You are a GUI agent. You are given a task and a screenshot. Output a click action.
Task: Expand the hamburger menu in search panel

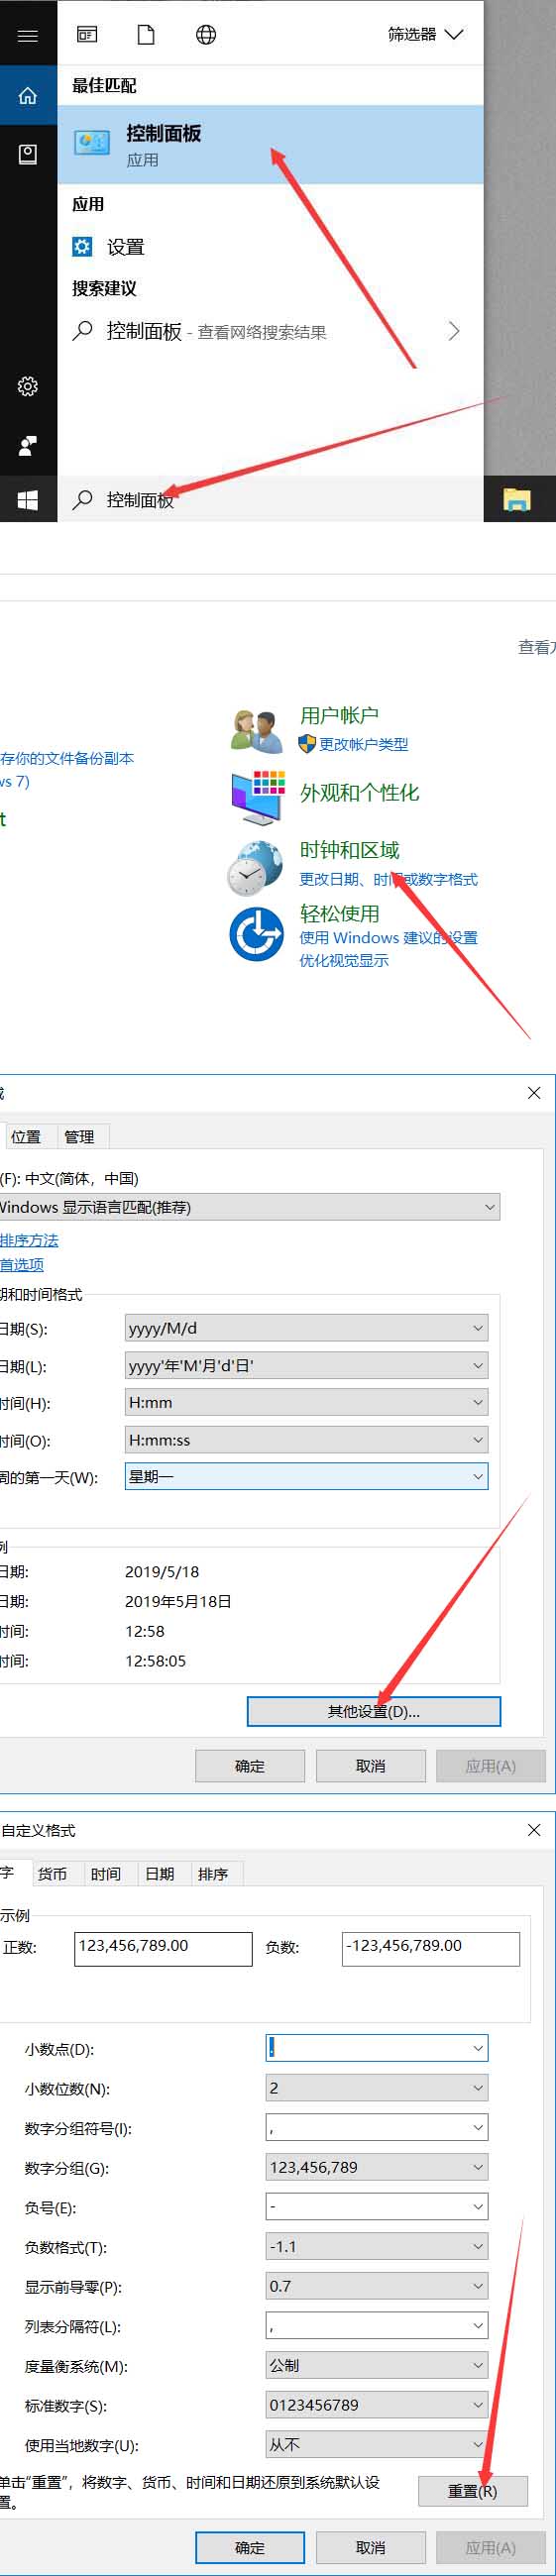coord(28,35)
